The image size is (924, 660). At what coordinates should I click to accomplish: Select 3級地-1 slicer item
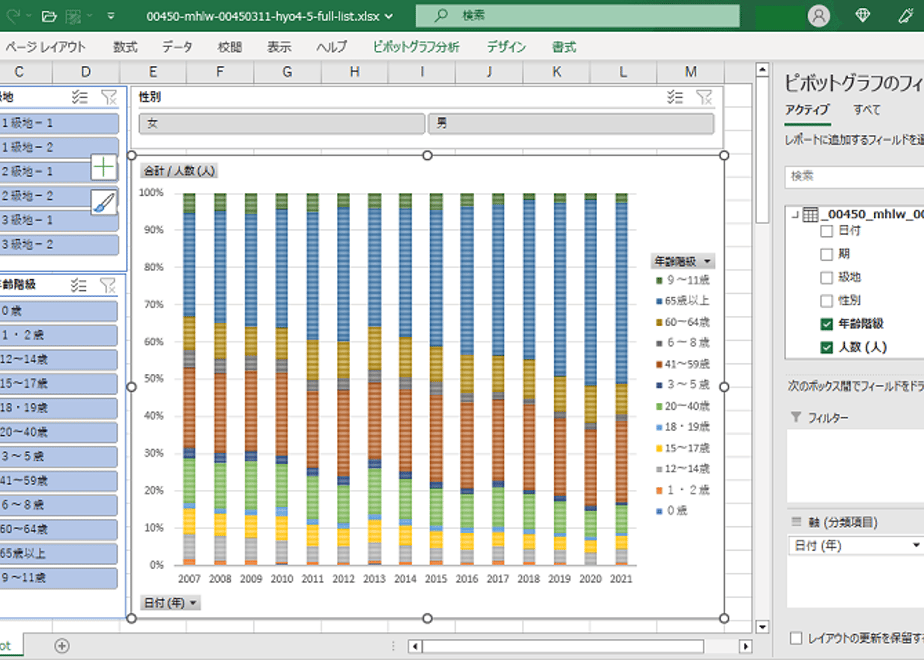pos(58,220)
